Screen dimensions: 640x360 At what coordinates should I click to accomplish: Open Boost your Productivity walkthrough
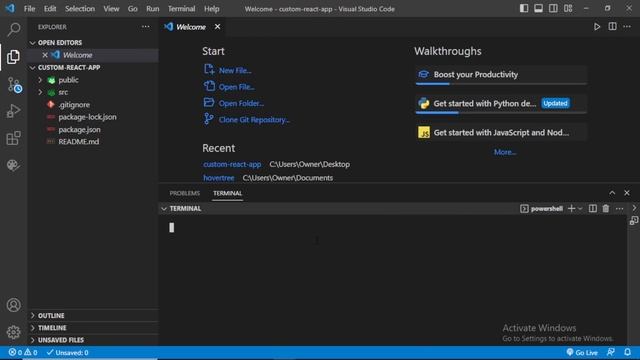(x=501, y=75)
